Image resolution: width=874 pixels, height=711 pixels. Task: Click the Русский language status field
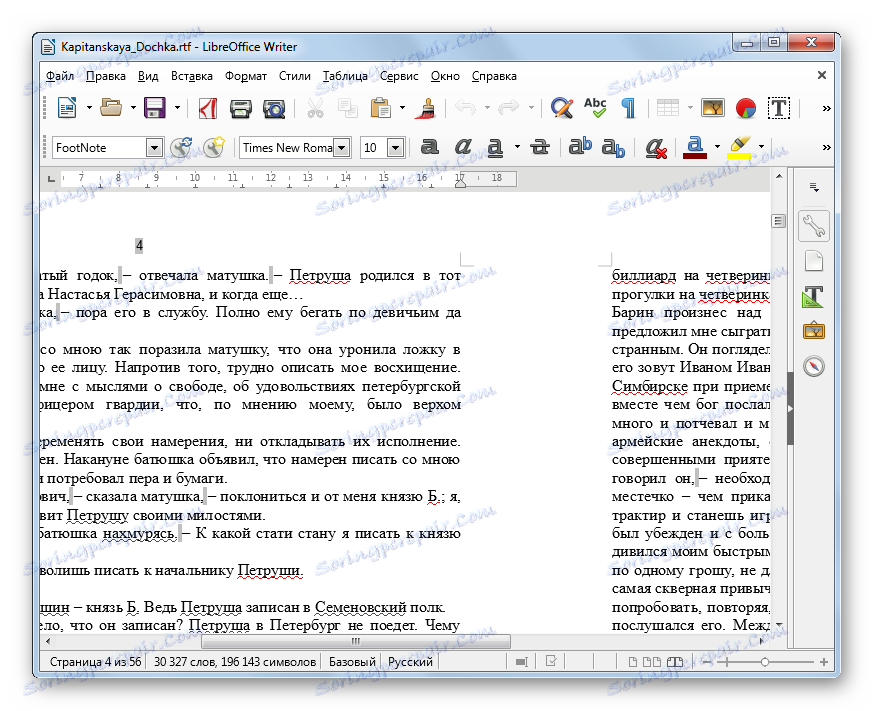pos(410,662)
